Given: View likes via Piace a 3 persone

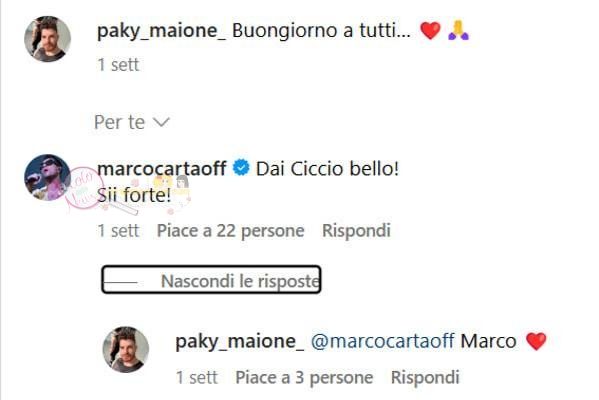Looking at the screenshot, I should [x=304, y=377].
